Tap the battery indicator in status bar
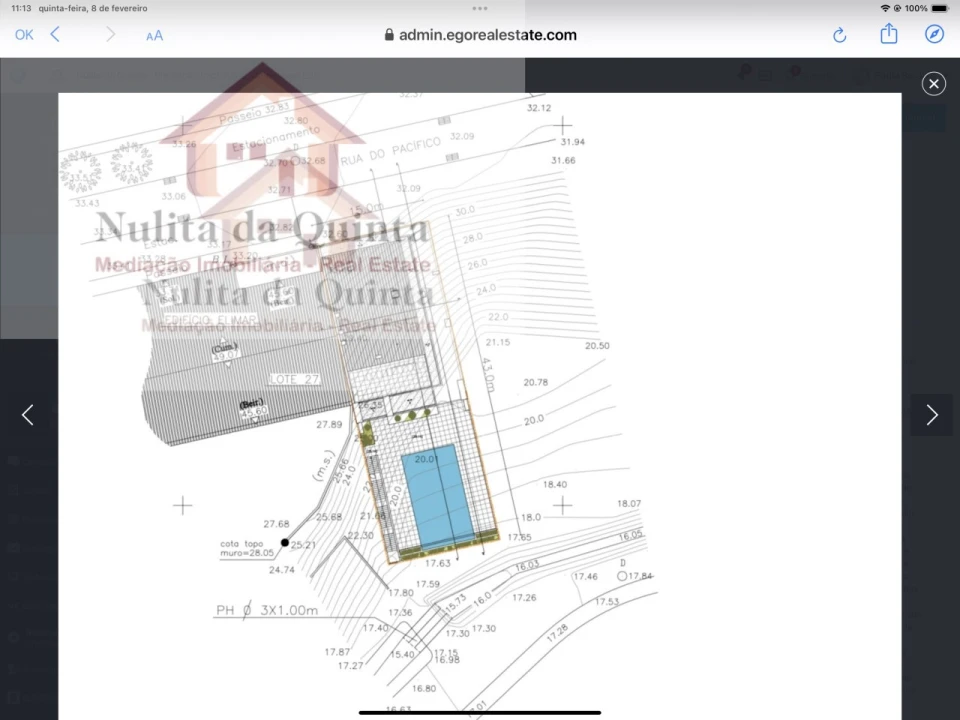960x720 pixels. (939, 8)
